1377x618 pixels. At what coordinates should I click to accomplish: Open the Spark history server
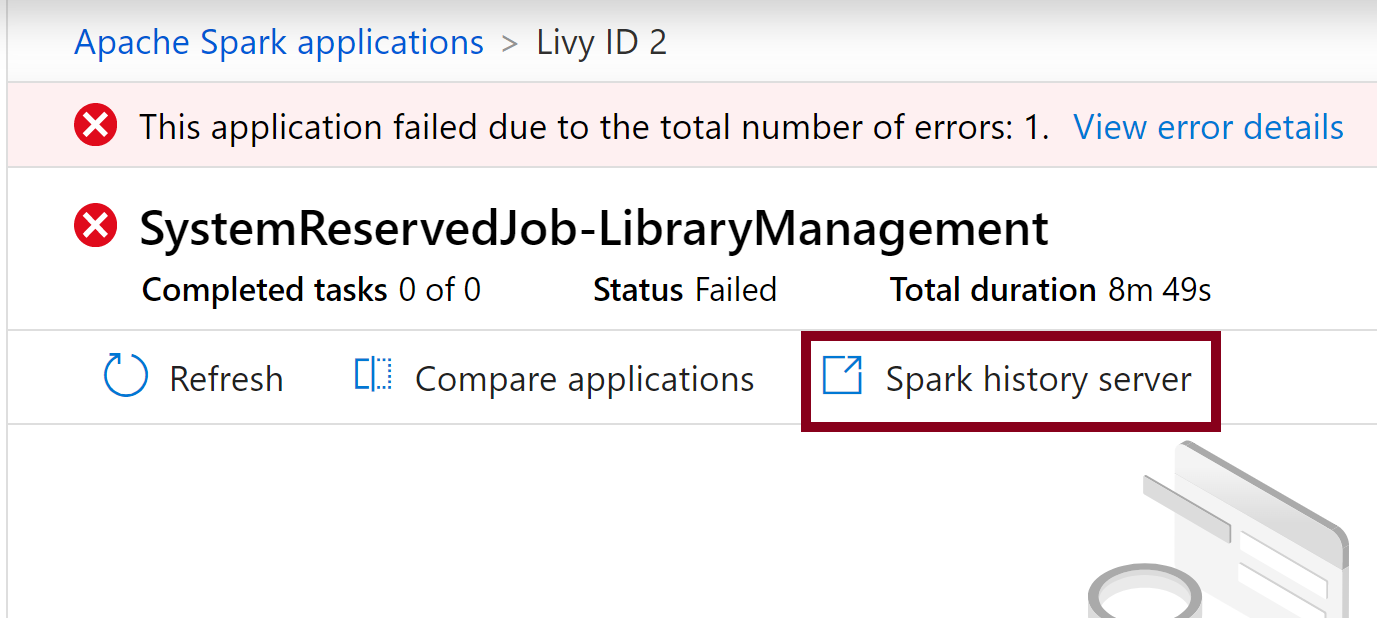pos(1038,379)
